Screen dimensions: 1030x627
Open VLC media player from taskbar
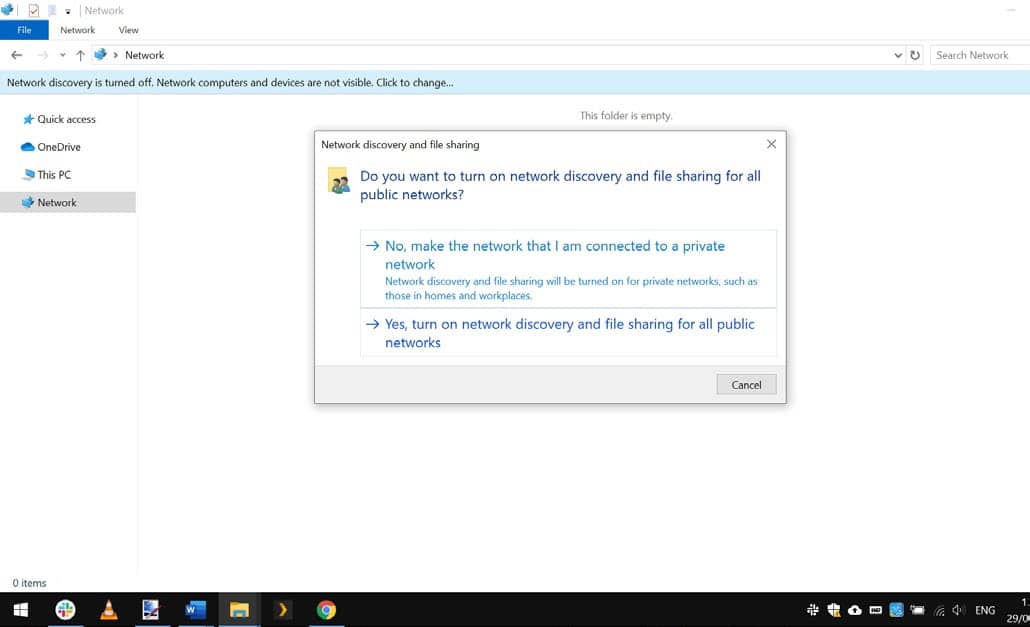coord(109,610)
